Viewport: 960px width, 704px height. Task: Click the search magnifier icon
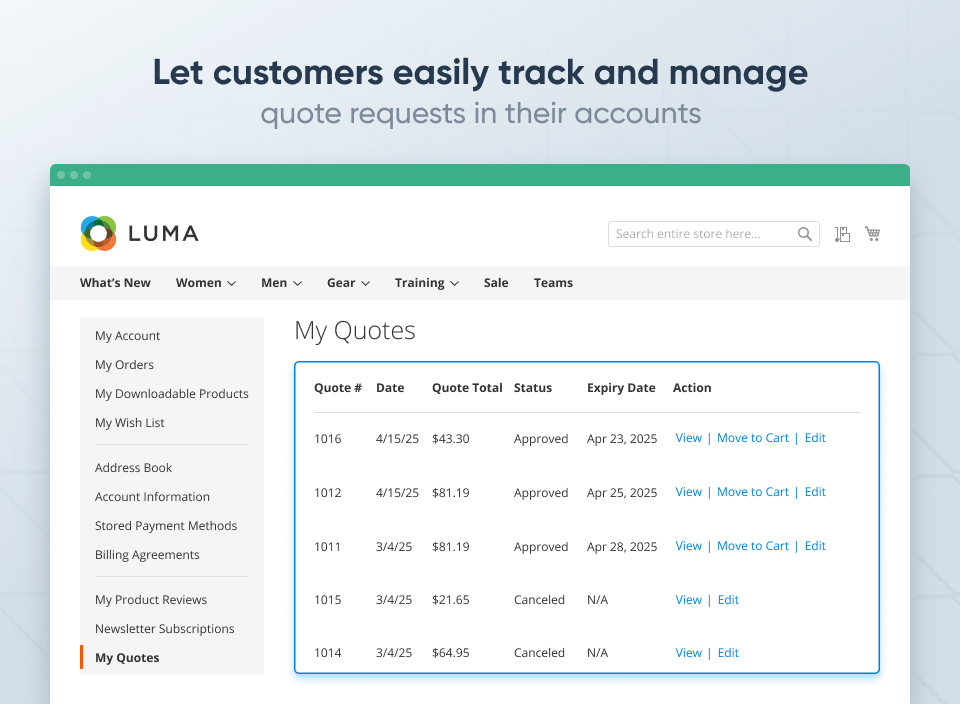coord(805,234)
